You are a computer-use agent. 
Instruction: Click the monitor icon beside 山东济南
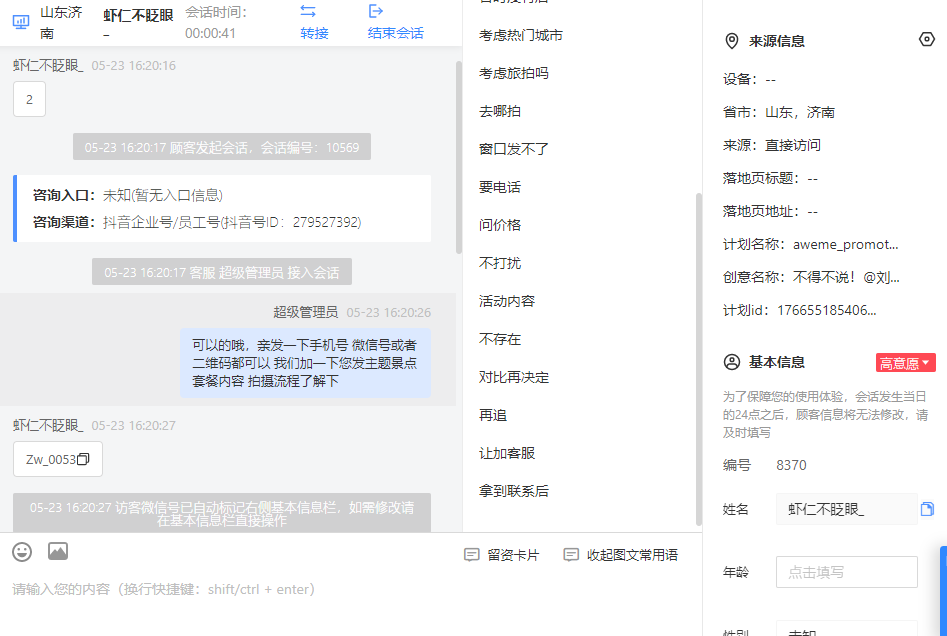coord(21,22)
